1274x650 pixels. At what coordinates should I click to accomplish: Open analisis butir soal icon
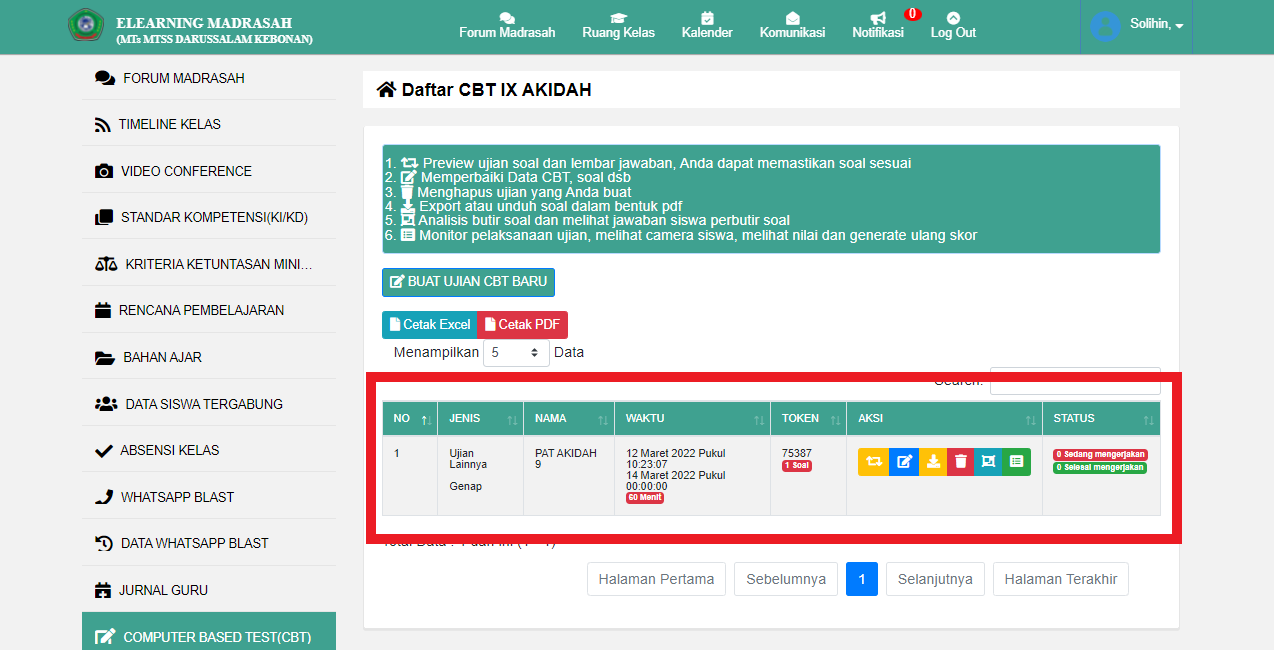(x=988, y=461)
